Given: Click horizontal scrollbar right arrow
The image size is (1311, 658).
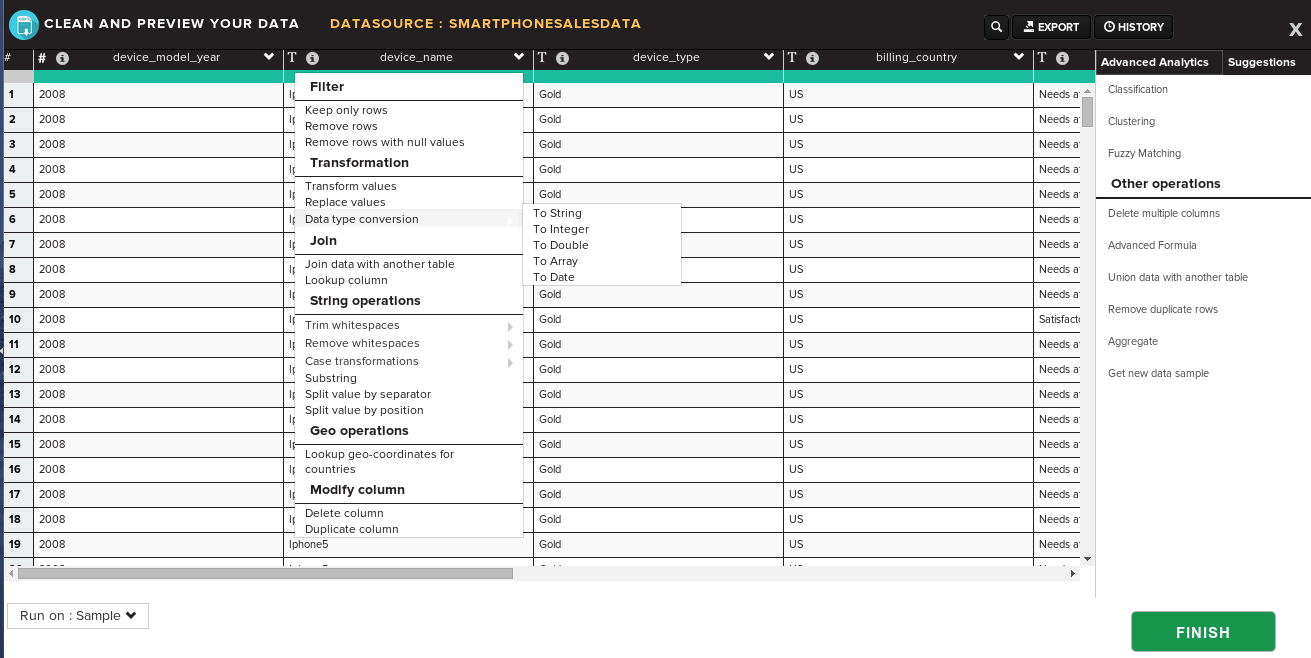Looking at the screenshot, I should click(1073, 573).
